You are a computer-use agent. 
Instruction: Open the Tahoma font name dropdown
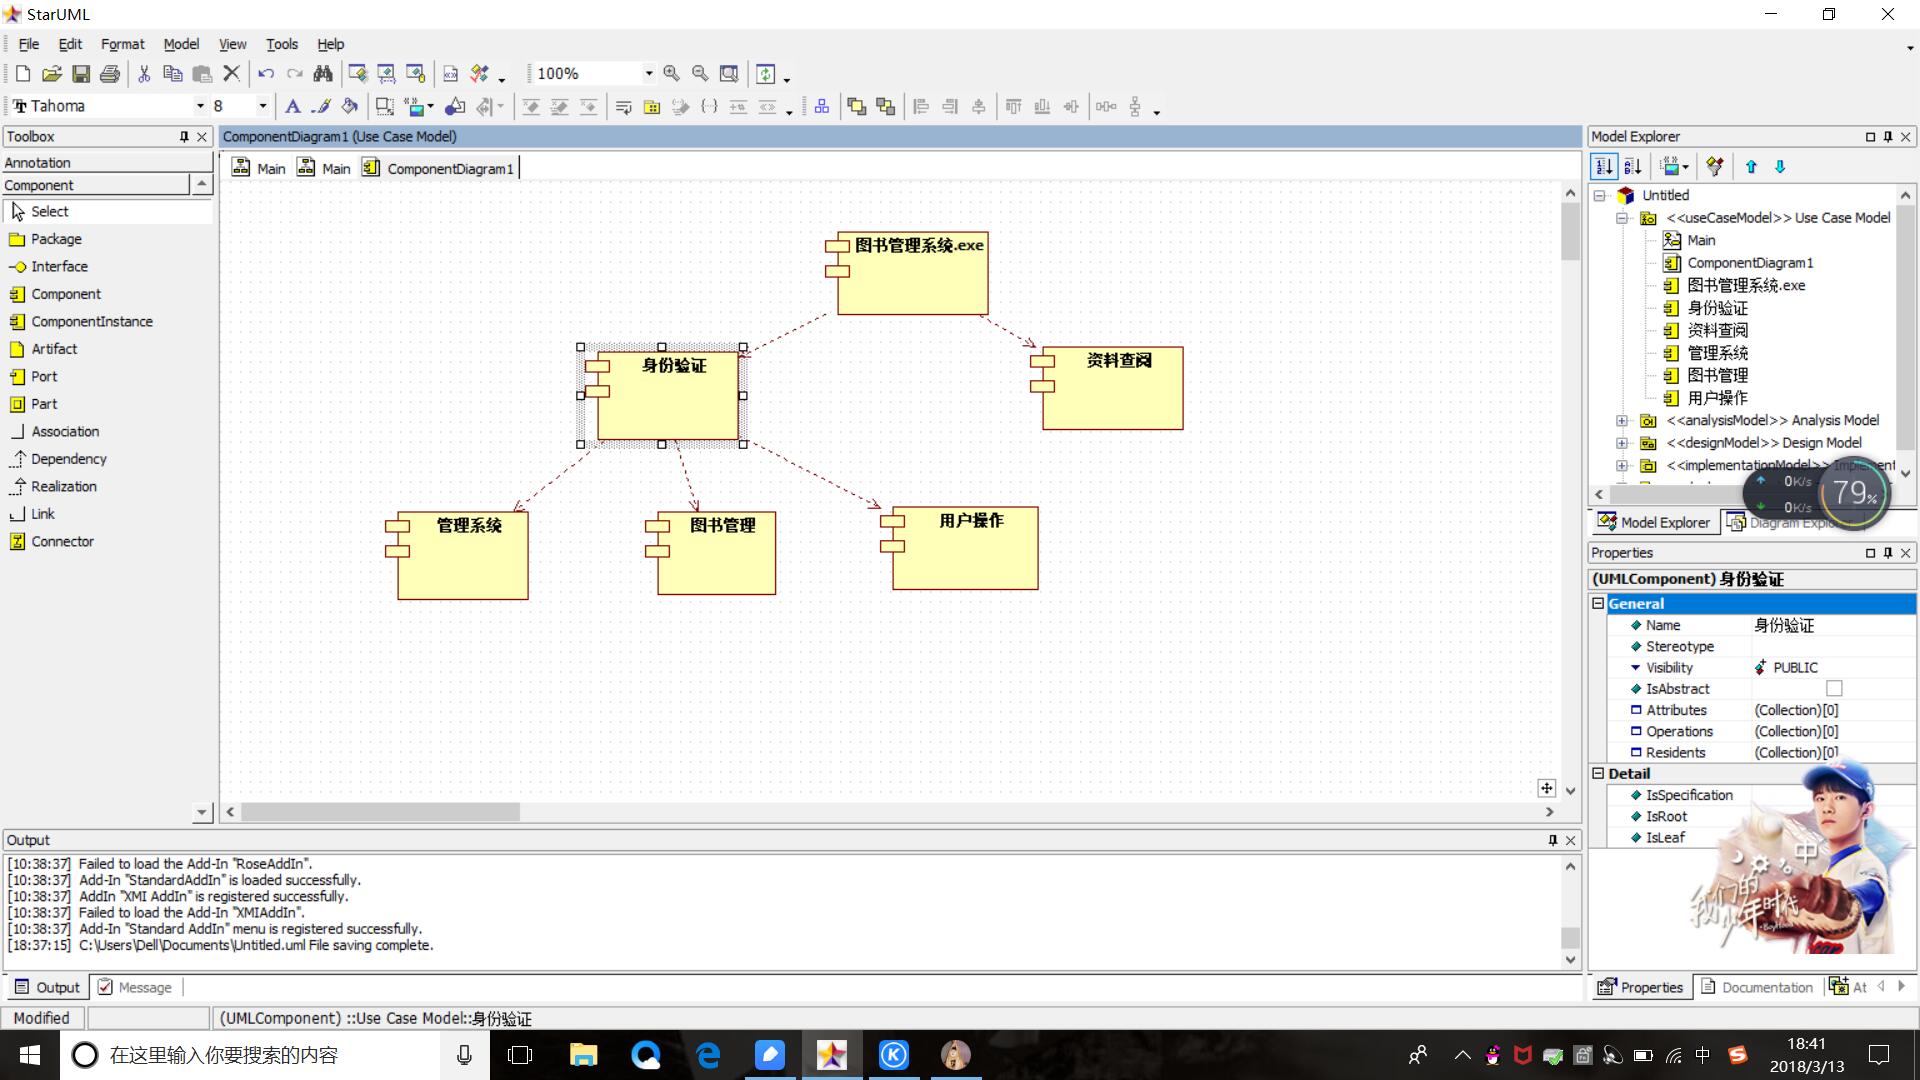(200, 106)
